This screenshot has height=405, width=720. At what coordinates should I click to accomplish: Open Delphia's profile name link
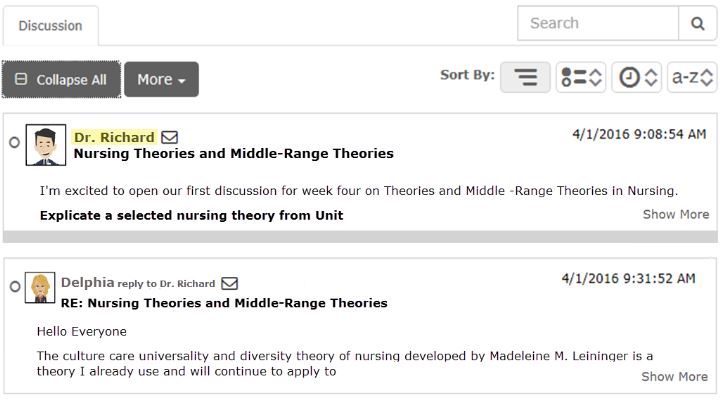coord(87,282)
